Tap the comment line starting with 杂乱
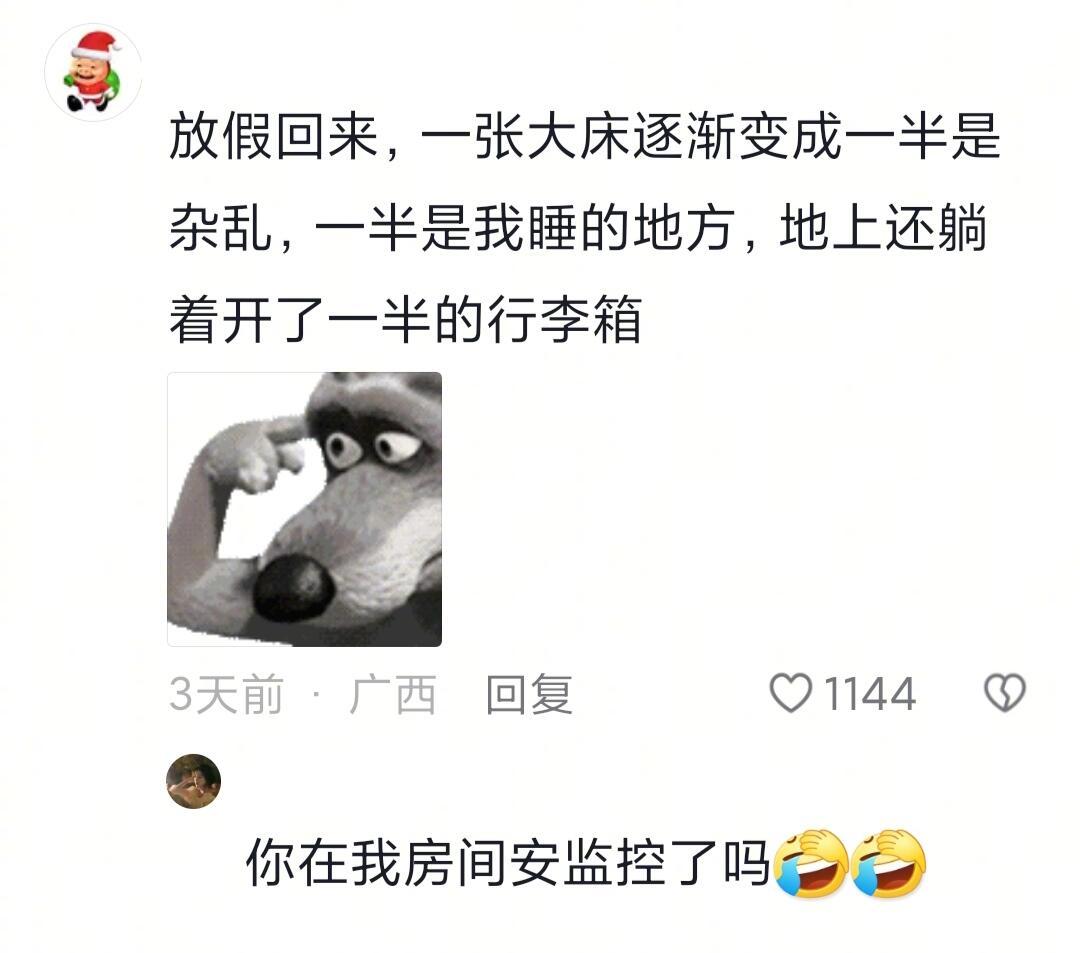Image resolution: width=1080 pixels, height=953 pixels. pyautogui.click(x=578, y=228)
